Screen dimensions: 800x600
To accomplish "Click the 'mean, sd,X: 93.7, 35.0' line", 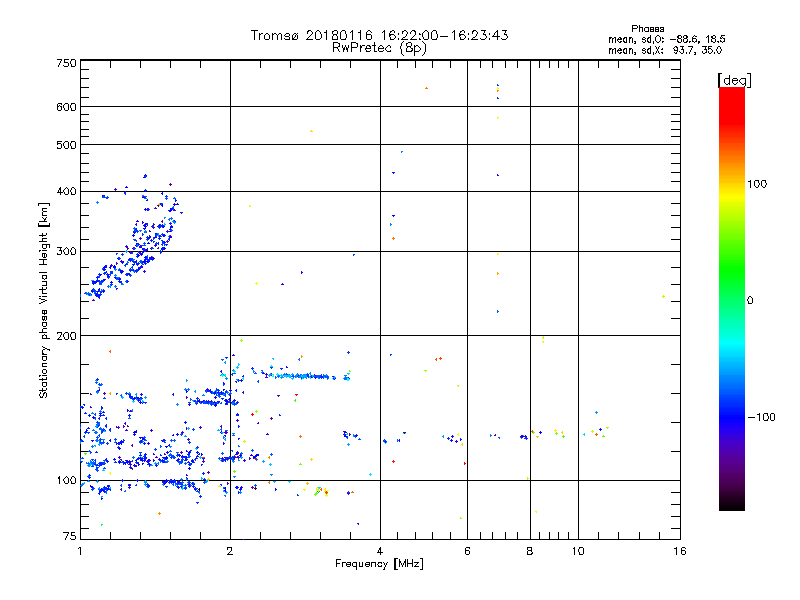I will (665, 50).
